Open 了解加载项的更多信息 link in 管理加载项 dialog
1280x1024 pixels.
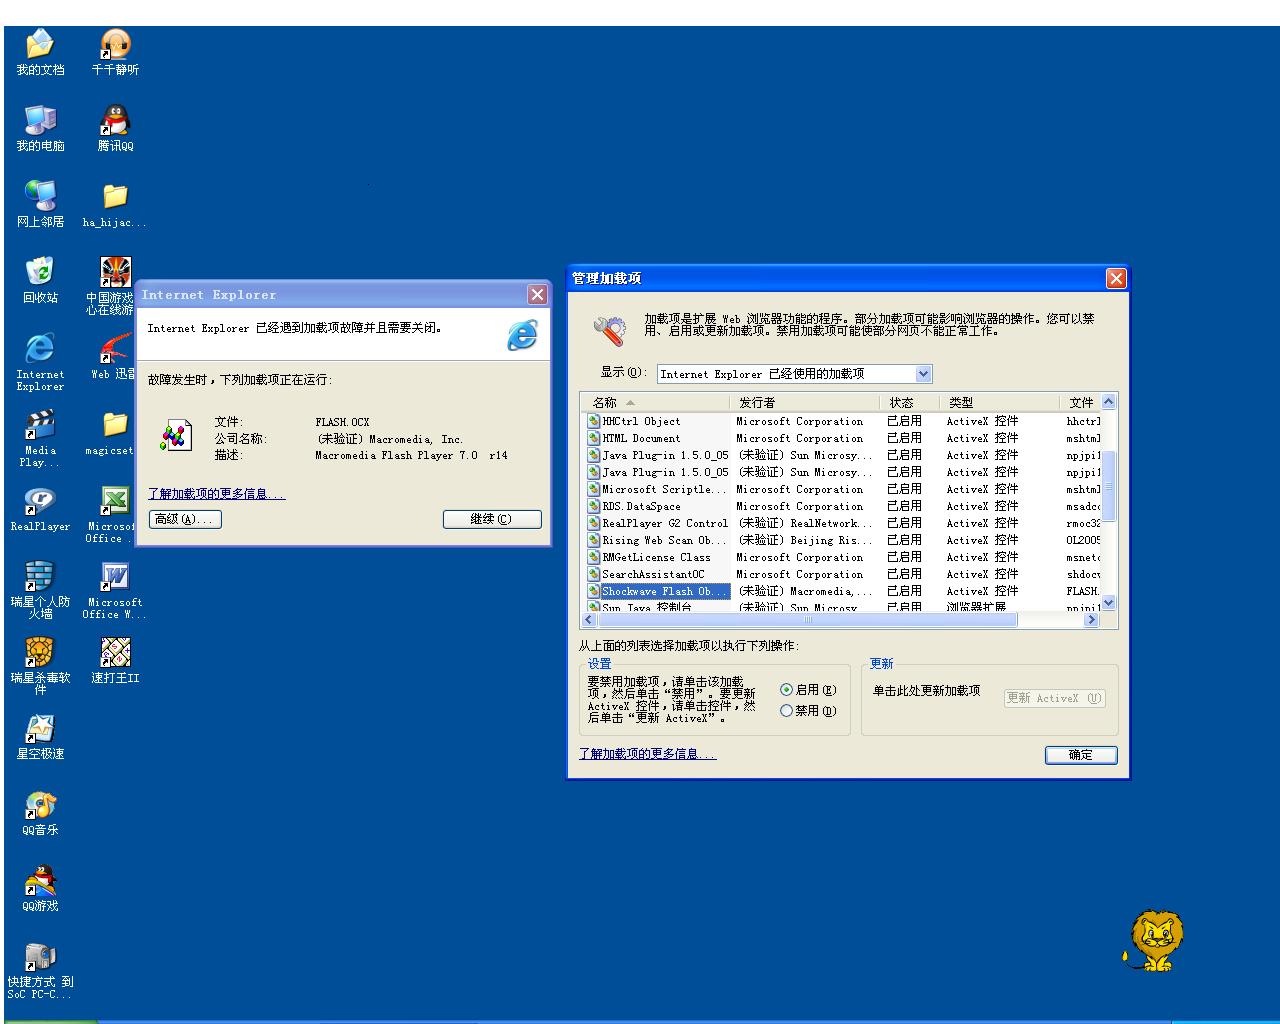[647, 754]
